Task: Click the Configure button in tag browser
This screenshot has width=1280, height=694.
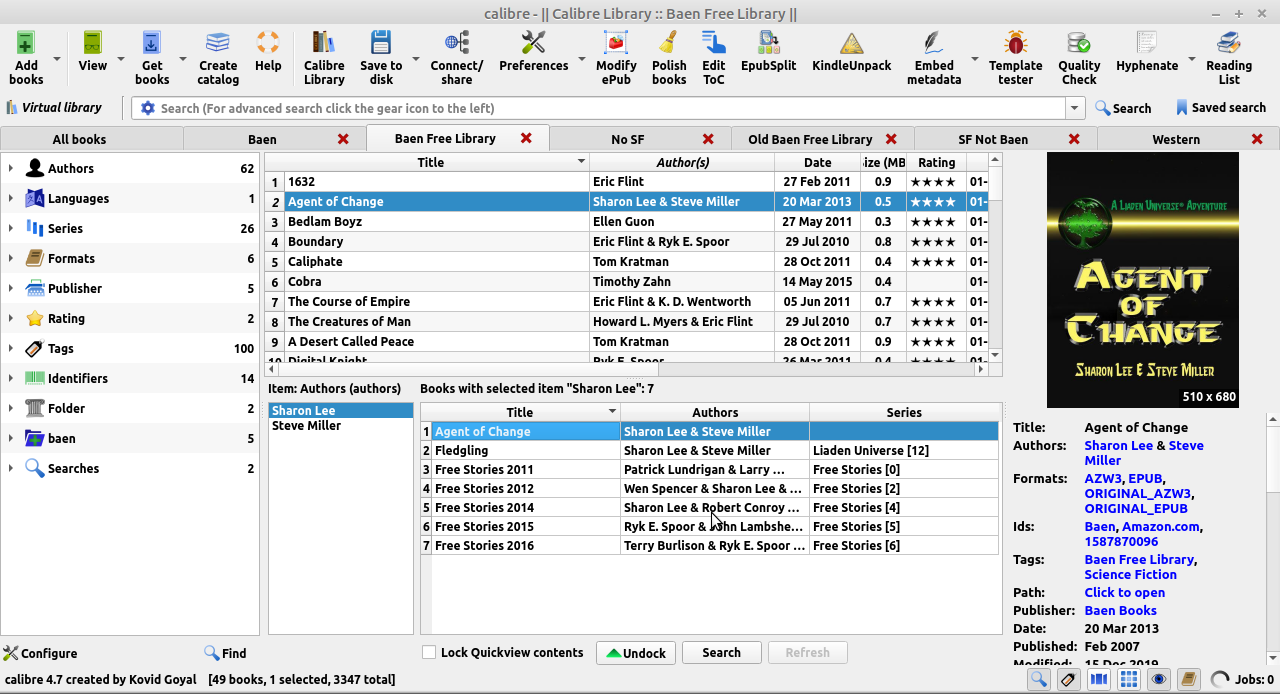Action: pos(40,653)
